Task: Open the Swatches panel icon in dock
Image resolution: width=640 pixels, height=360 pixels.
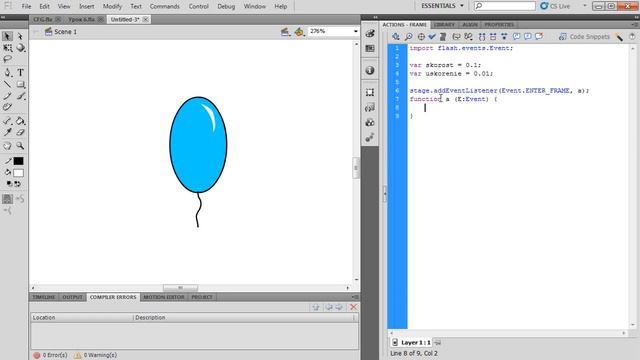Action: coord(370,49)
